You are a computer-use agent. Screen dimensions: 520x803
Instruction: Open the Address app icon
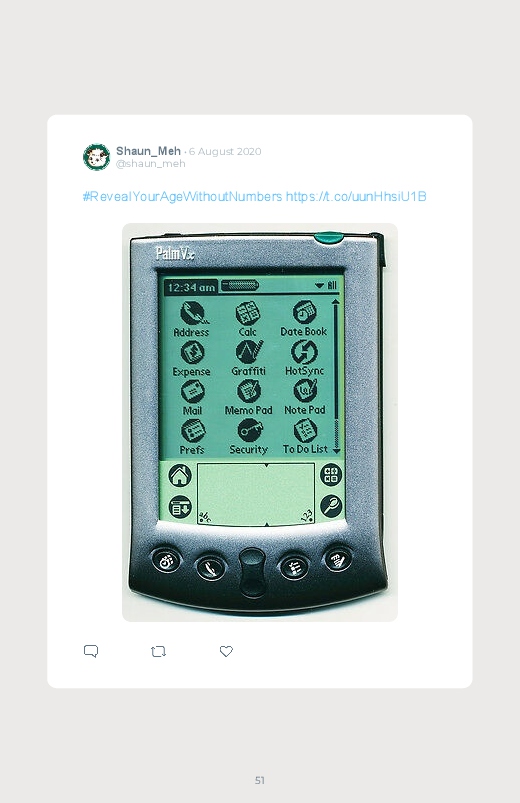pos(193,313)
